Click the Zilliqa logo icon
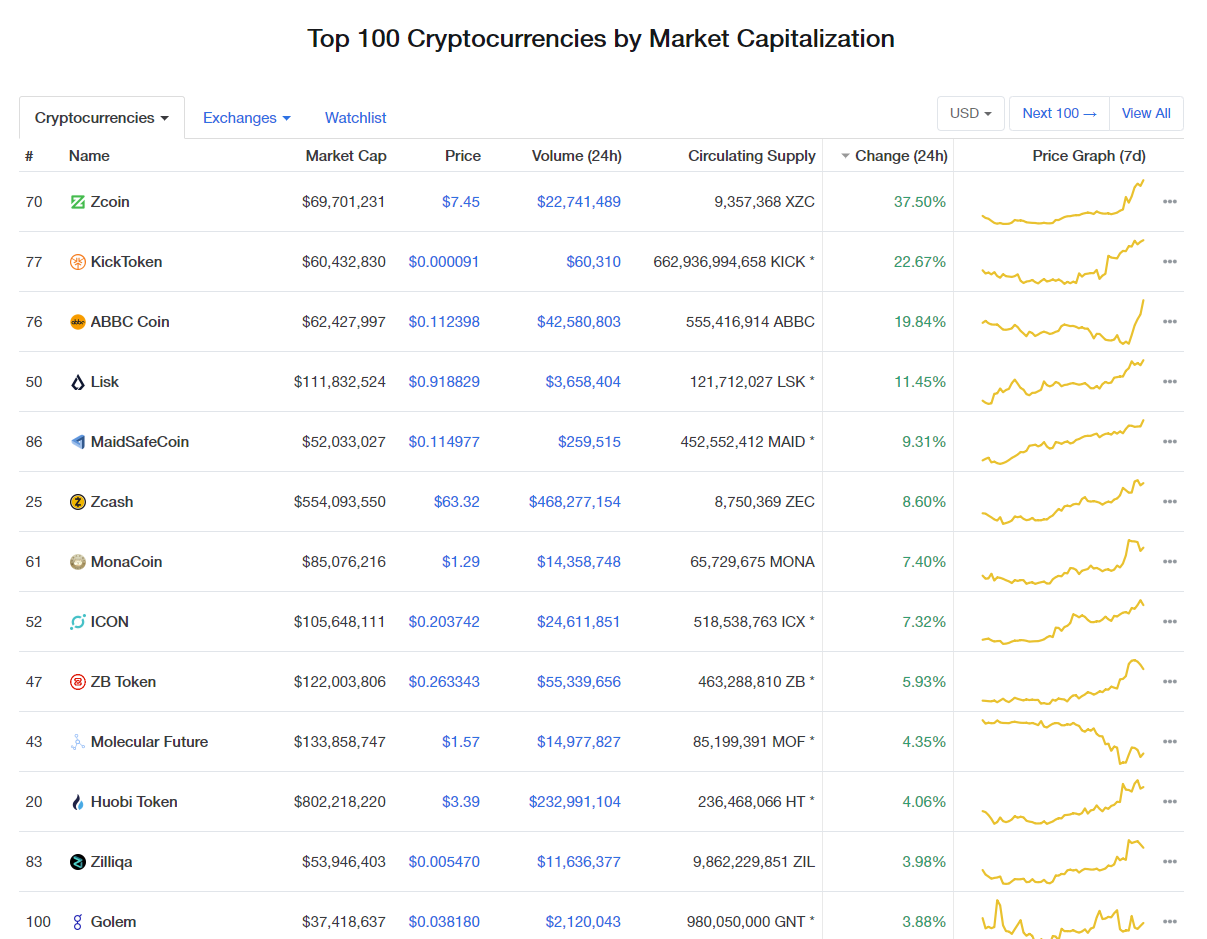This screenshot has width=1207, height=939. pyautogui.click(x=78, y=862)
